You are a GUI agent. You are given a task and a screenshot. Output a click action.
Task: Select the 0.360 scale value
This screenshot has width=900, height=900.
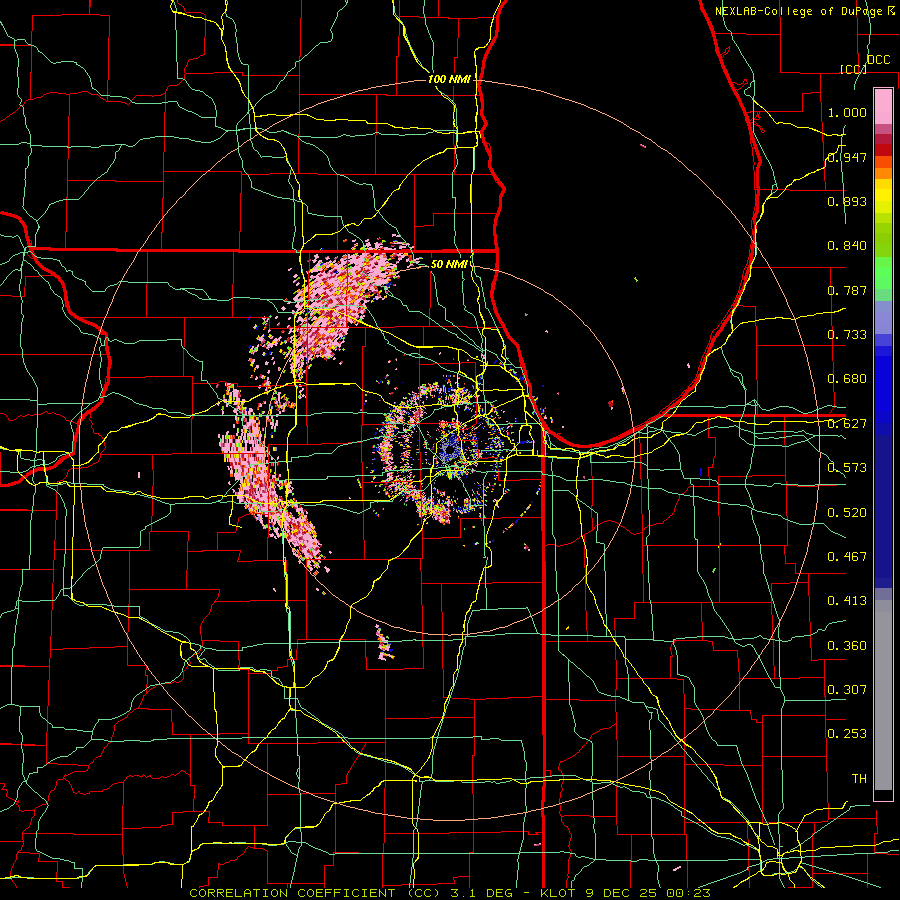(847, 646)
